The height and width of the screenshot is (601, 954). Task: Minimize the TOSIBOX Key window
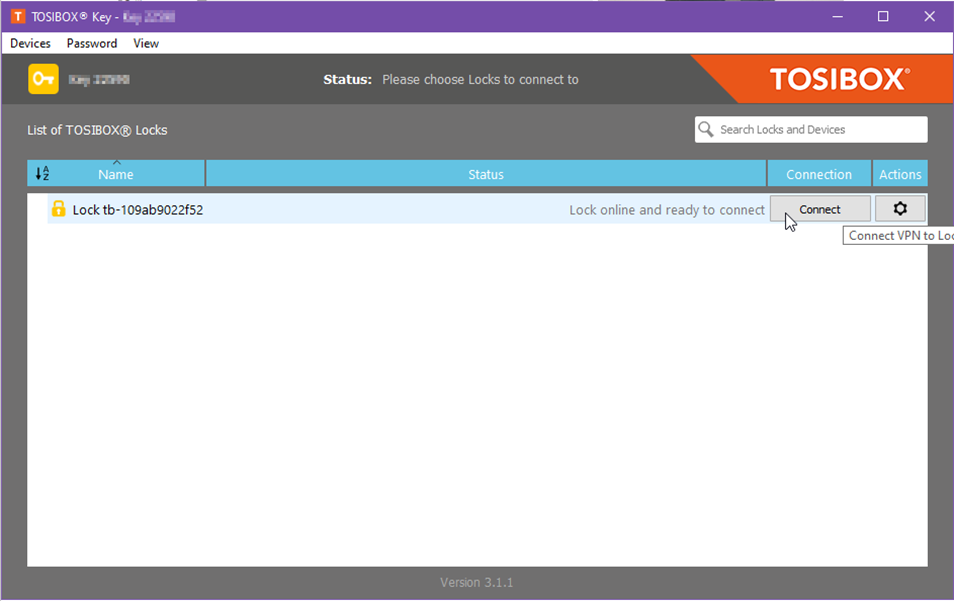click(x=838, y=16)
